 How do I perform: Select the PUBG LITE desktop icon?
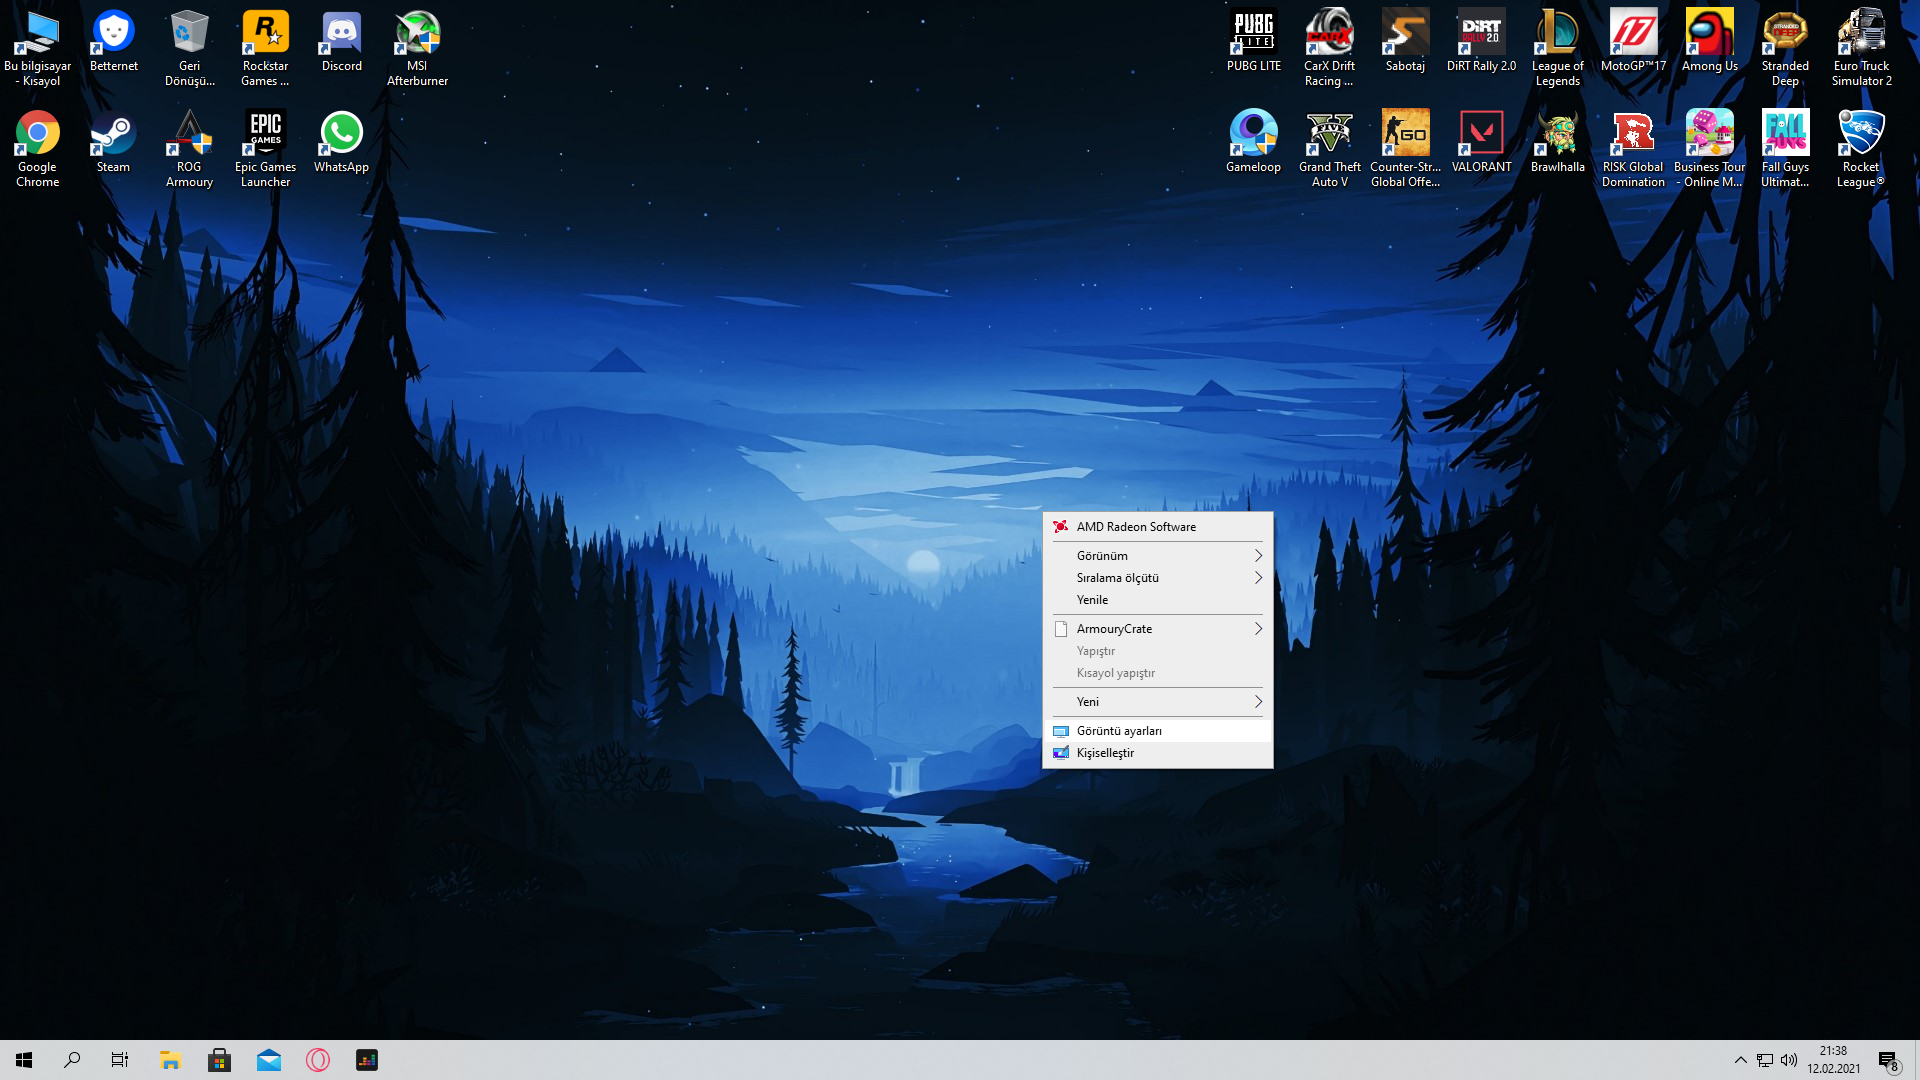click(1254, 41)
